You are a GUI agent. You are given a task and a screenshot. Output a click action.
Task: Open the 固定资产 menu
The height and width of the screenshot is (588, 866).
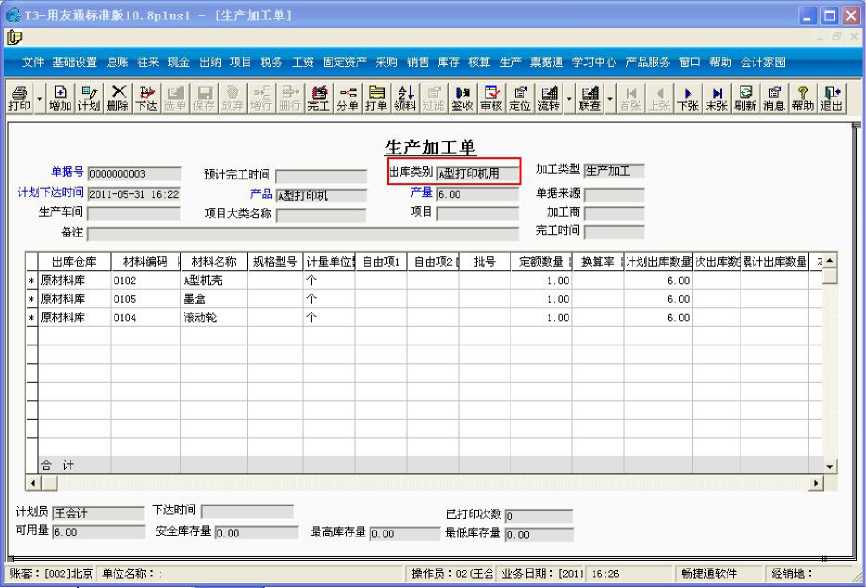[x=345, y=62]
